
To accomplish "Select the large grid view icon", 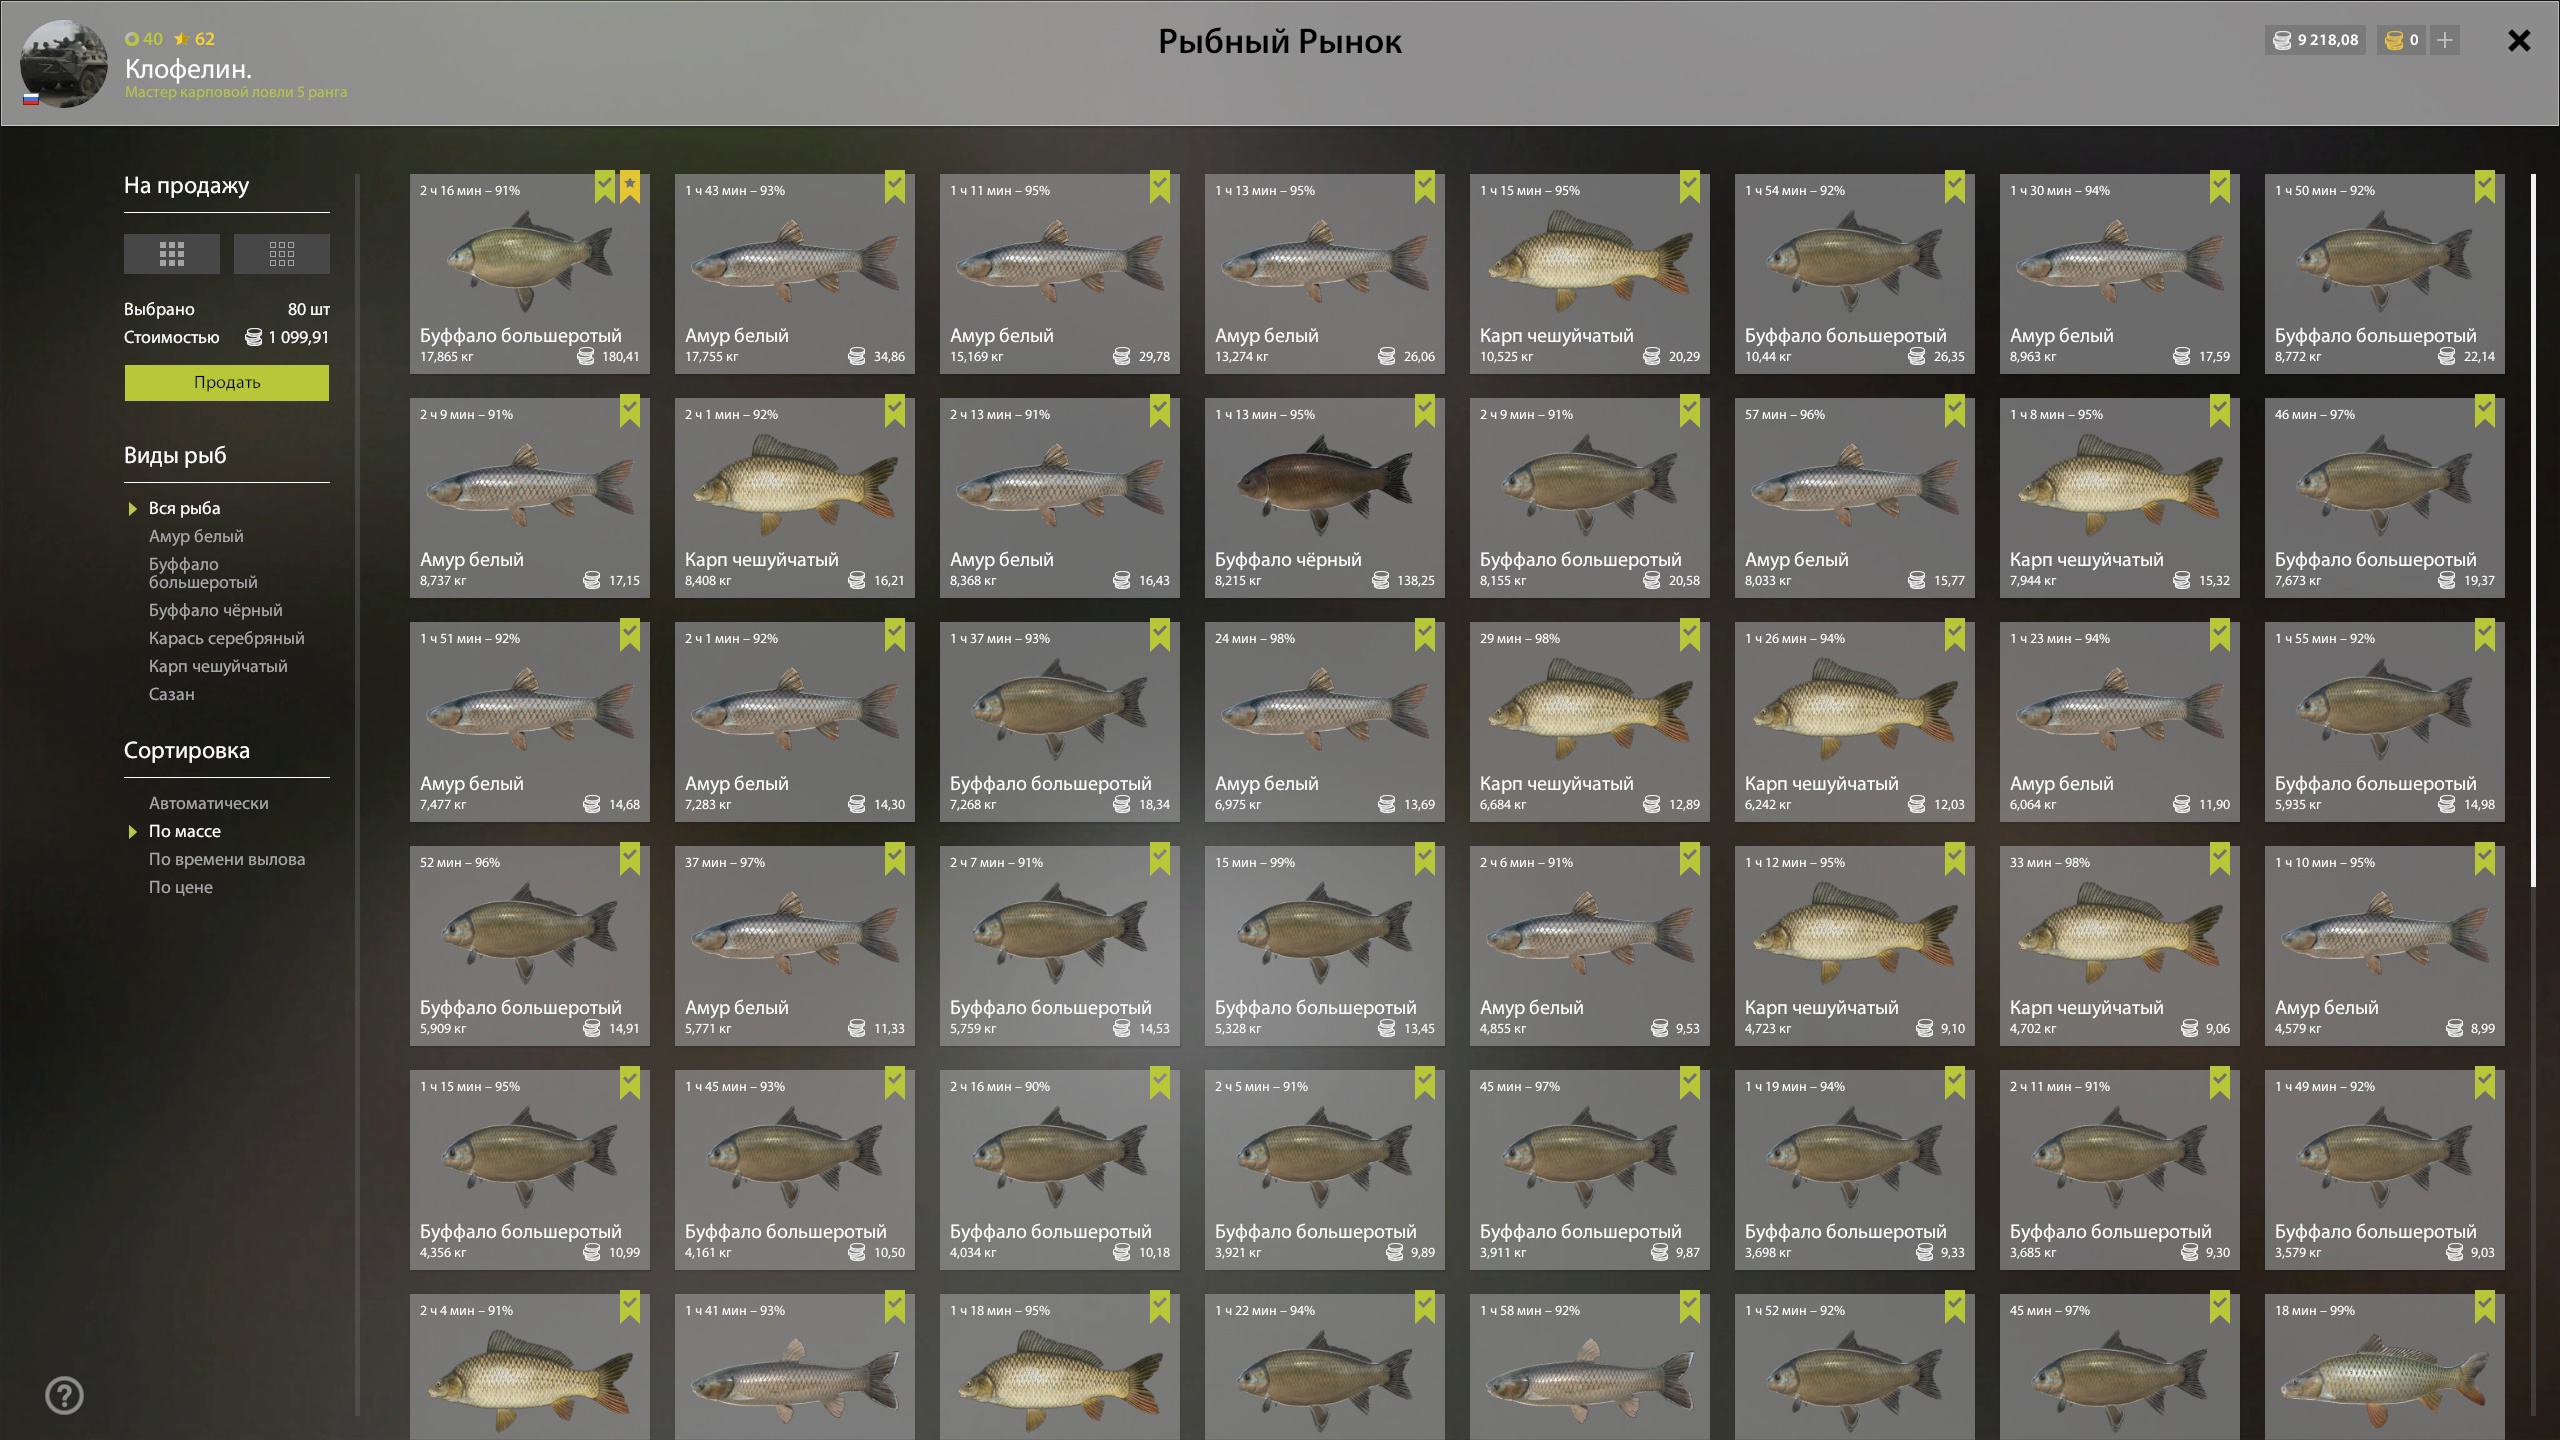I will coord(172,254).
